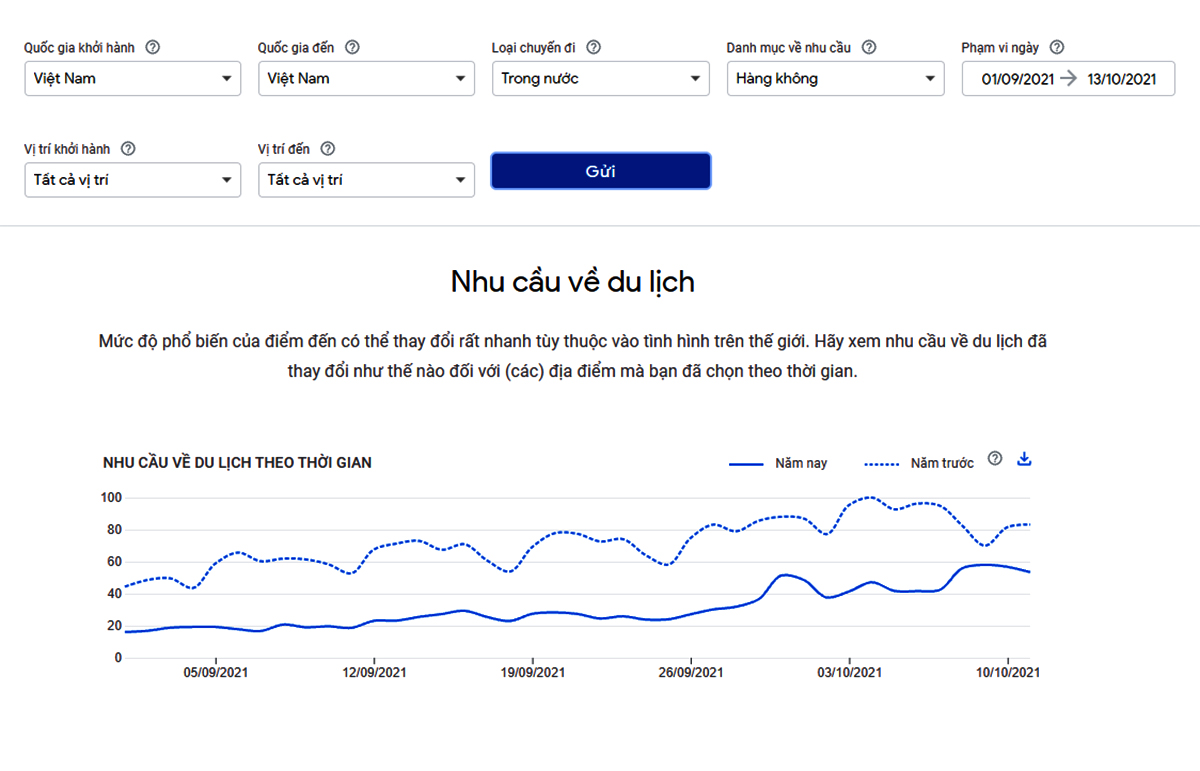Click help icon next to Loại chuyến đi

(x=594, y=47)
